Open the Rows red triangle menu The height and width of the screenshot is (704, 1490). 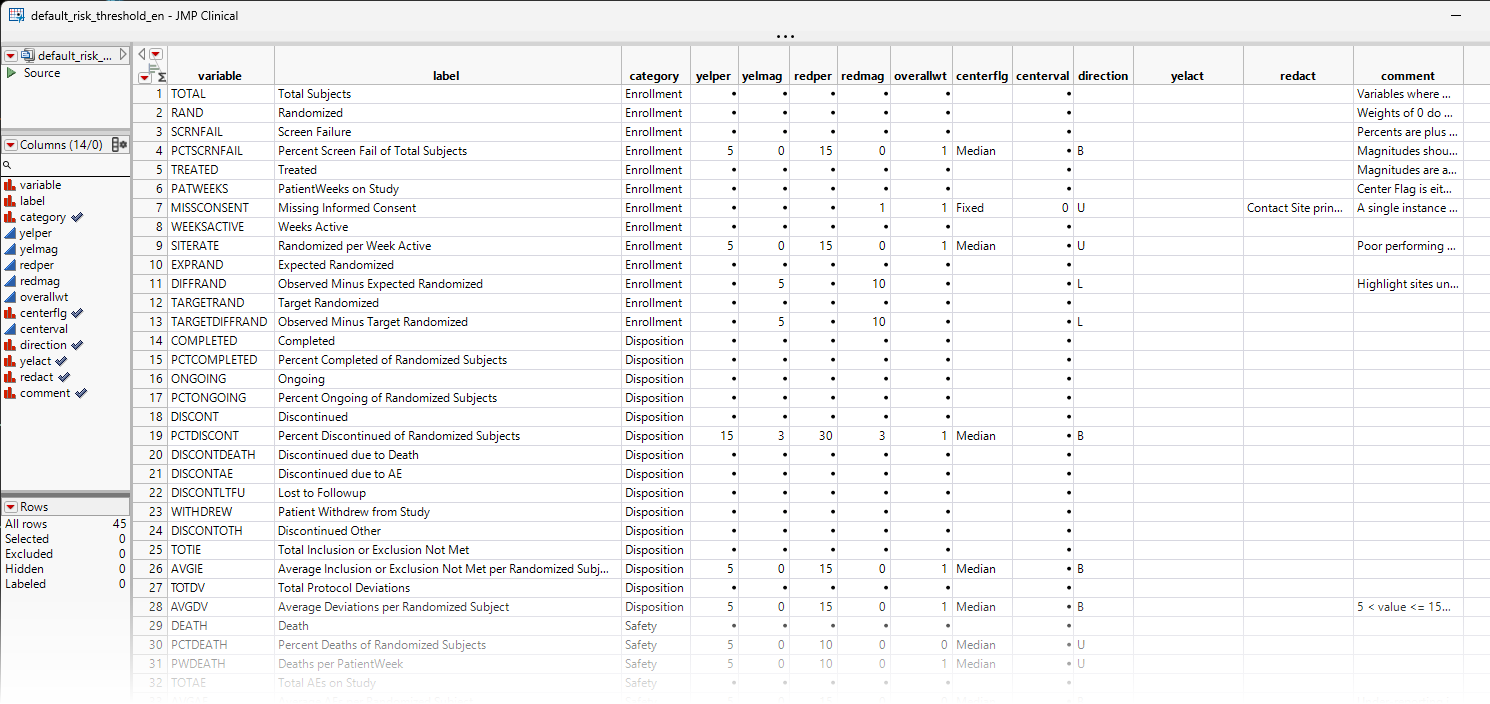coord(11,507)
